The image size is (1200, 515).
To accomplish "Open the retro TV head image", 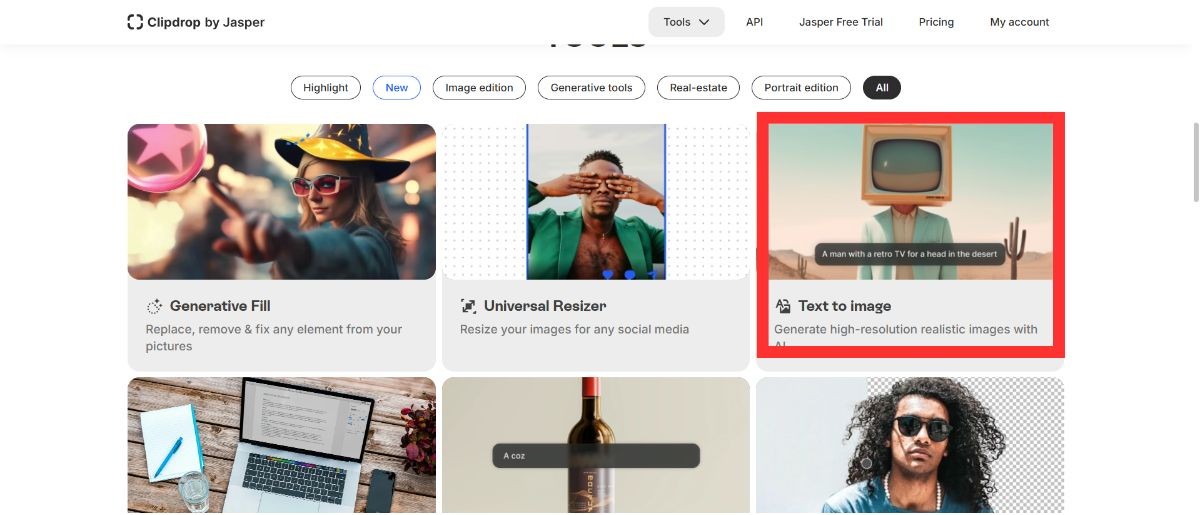I will pos(910,202).
